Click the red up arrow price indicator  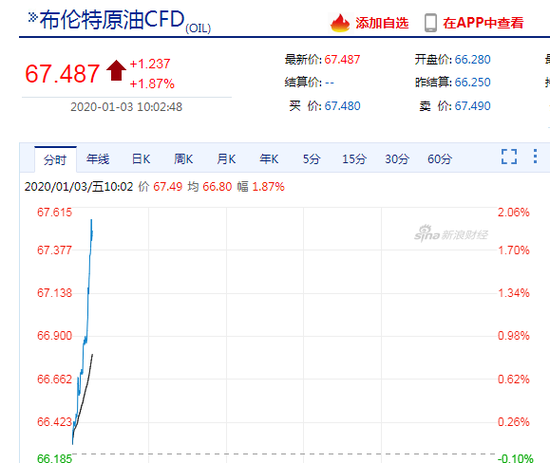click(x=116, y=71)
